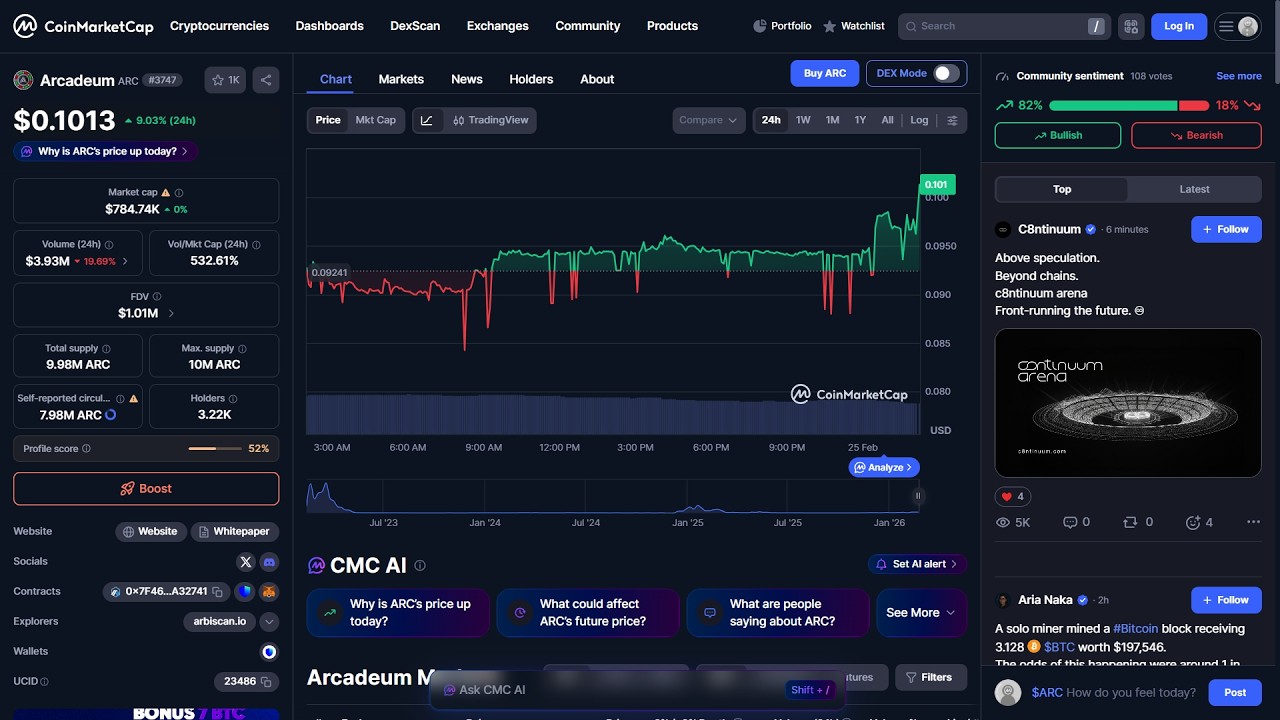This screenshot has height=720, width=1280.
Task: Select the 1W time range
Action: tap(803, 120)
